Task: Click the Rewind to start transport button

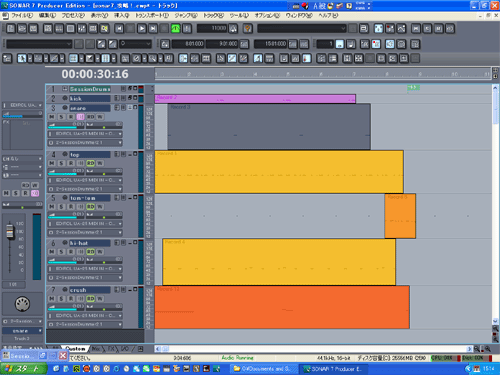Action: click(119, 29)
